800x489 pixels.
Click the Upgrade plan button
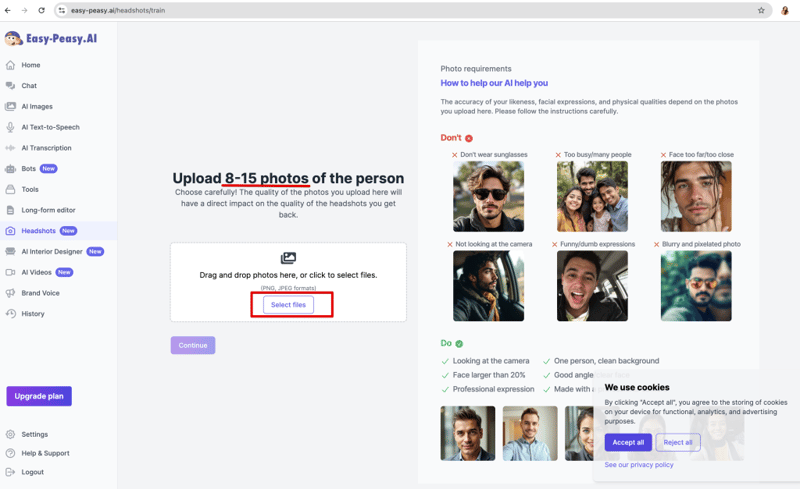pos(39,396)
